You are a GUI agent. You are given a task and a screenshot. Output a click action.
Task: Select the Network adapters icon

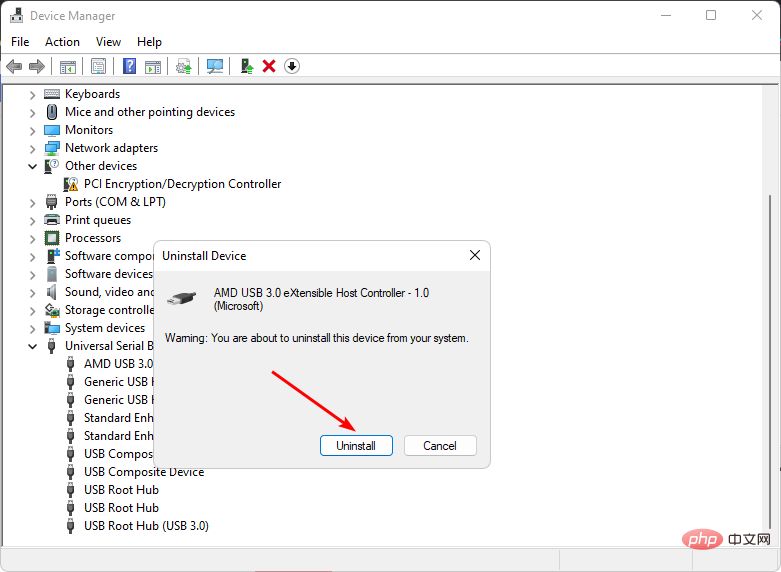point(52,148)
